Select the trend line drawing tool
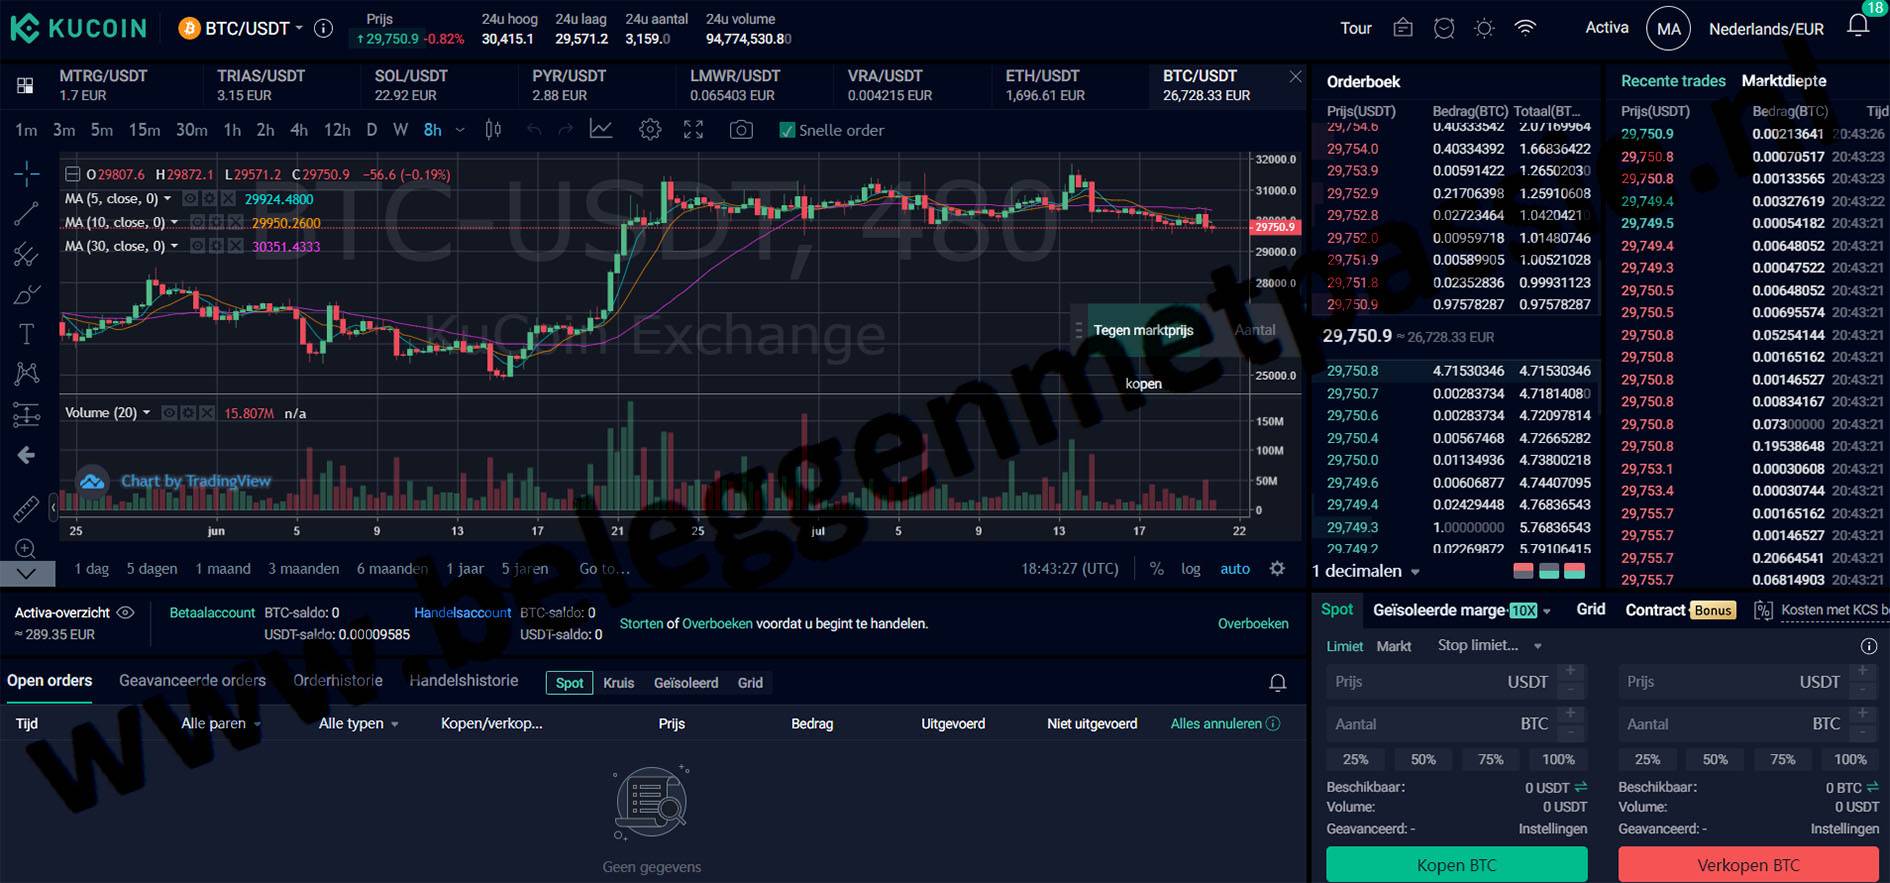The width and height of the screenshot is (1890, 883). (x=26, y=213)
